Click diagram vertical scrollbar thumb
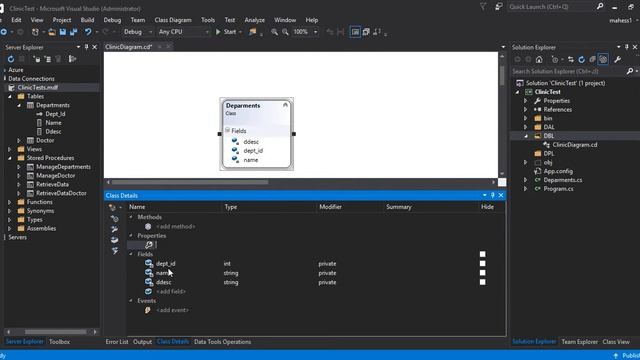640x360 pixels. point(502,75)
